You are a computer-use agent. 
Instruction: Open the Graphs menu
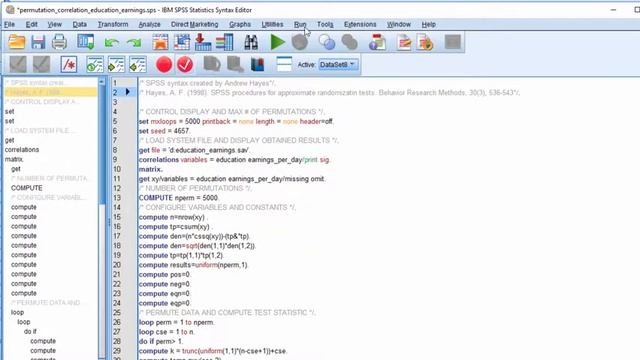(240, 24)
